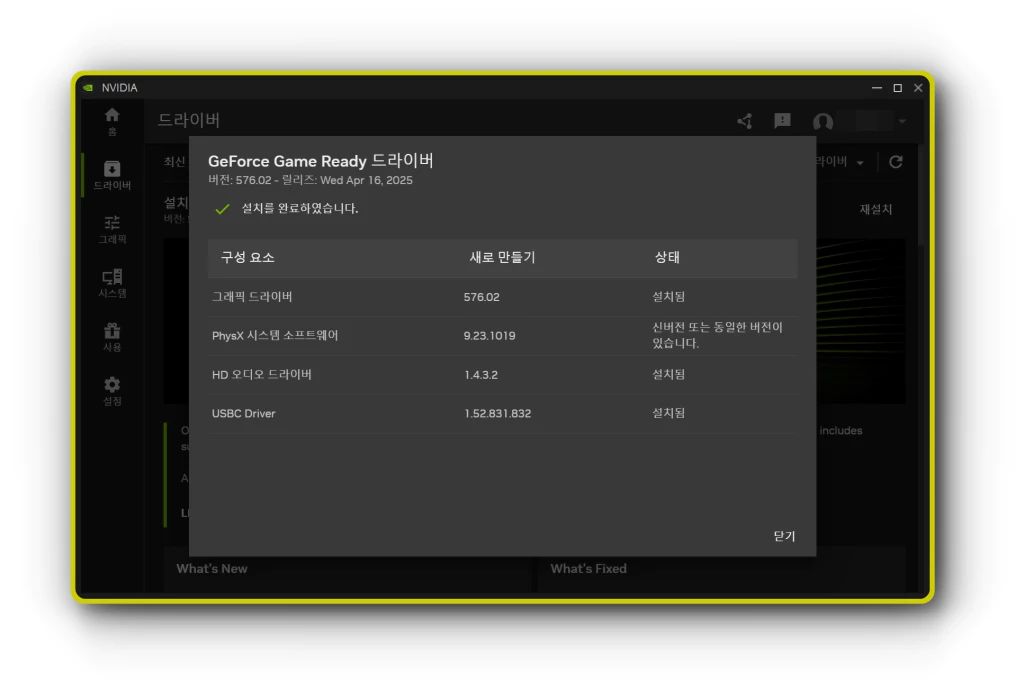Click the What's New heading

click(212, 569)
